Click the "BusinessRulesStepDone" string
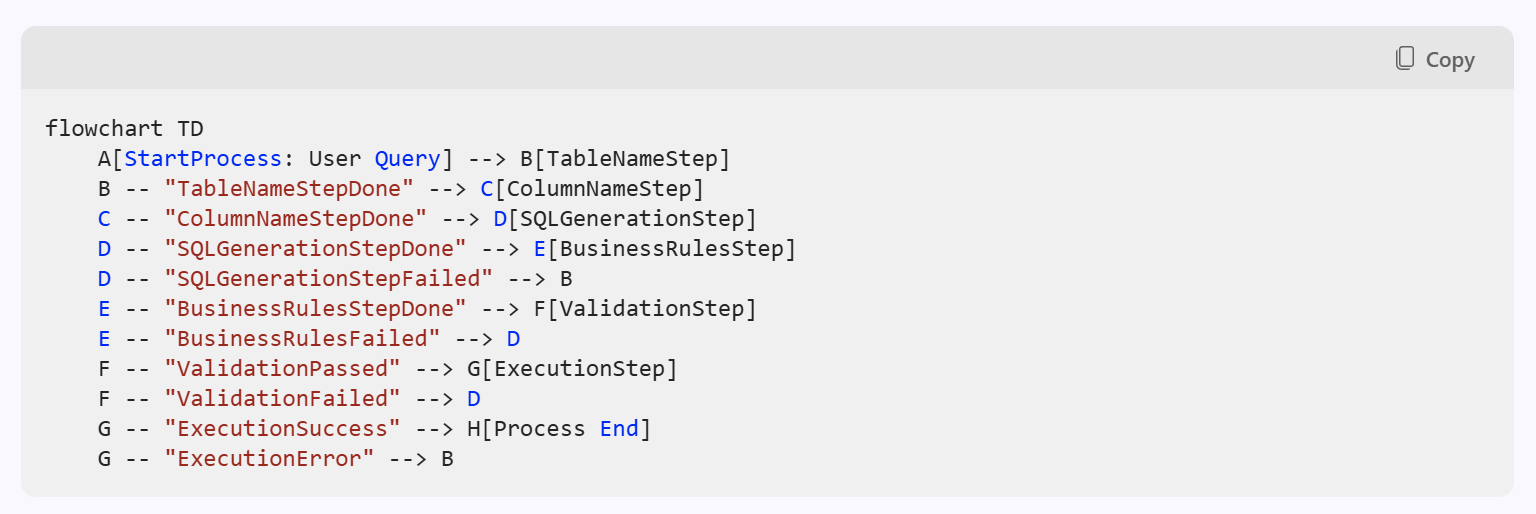Viewport: 1536px width, 514px height. pyautogui.click(x=315, y=308)
